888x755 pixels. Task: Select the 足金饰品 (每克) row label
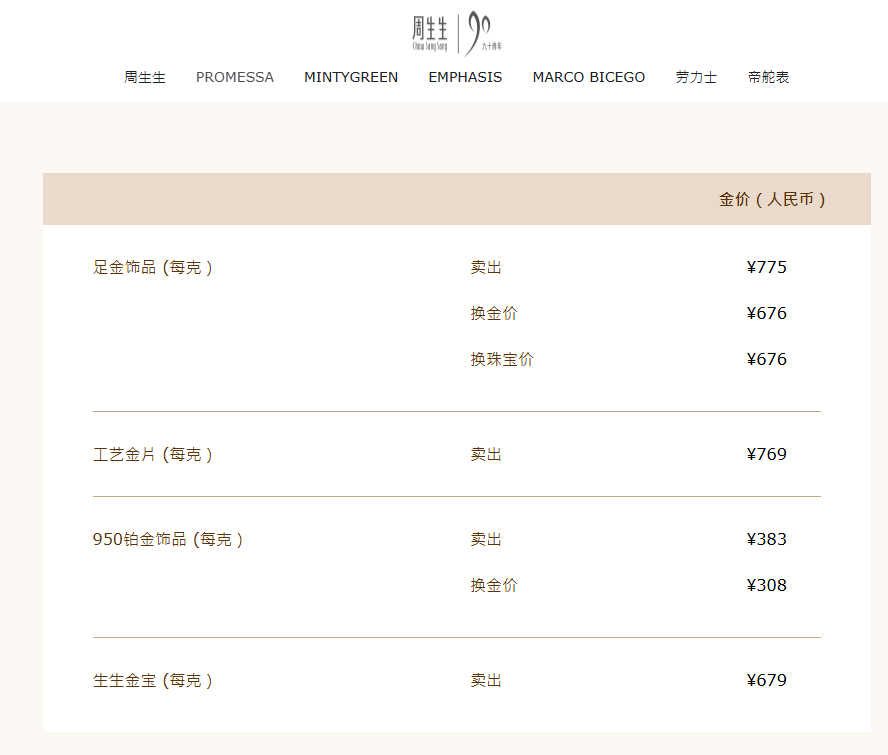pos(152,267)
